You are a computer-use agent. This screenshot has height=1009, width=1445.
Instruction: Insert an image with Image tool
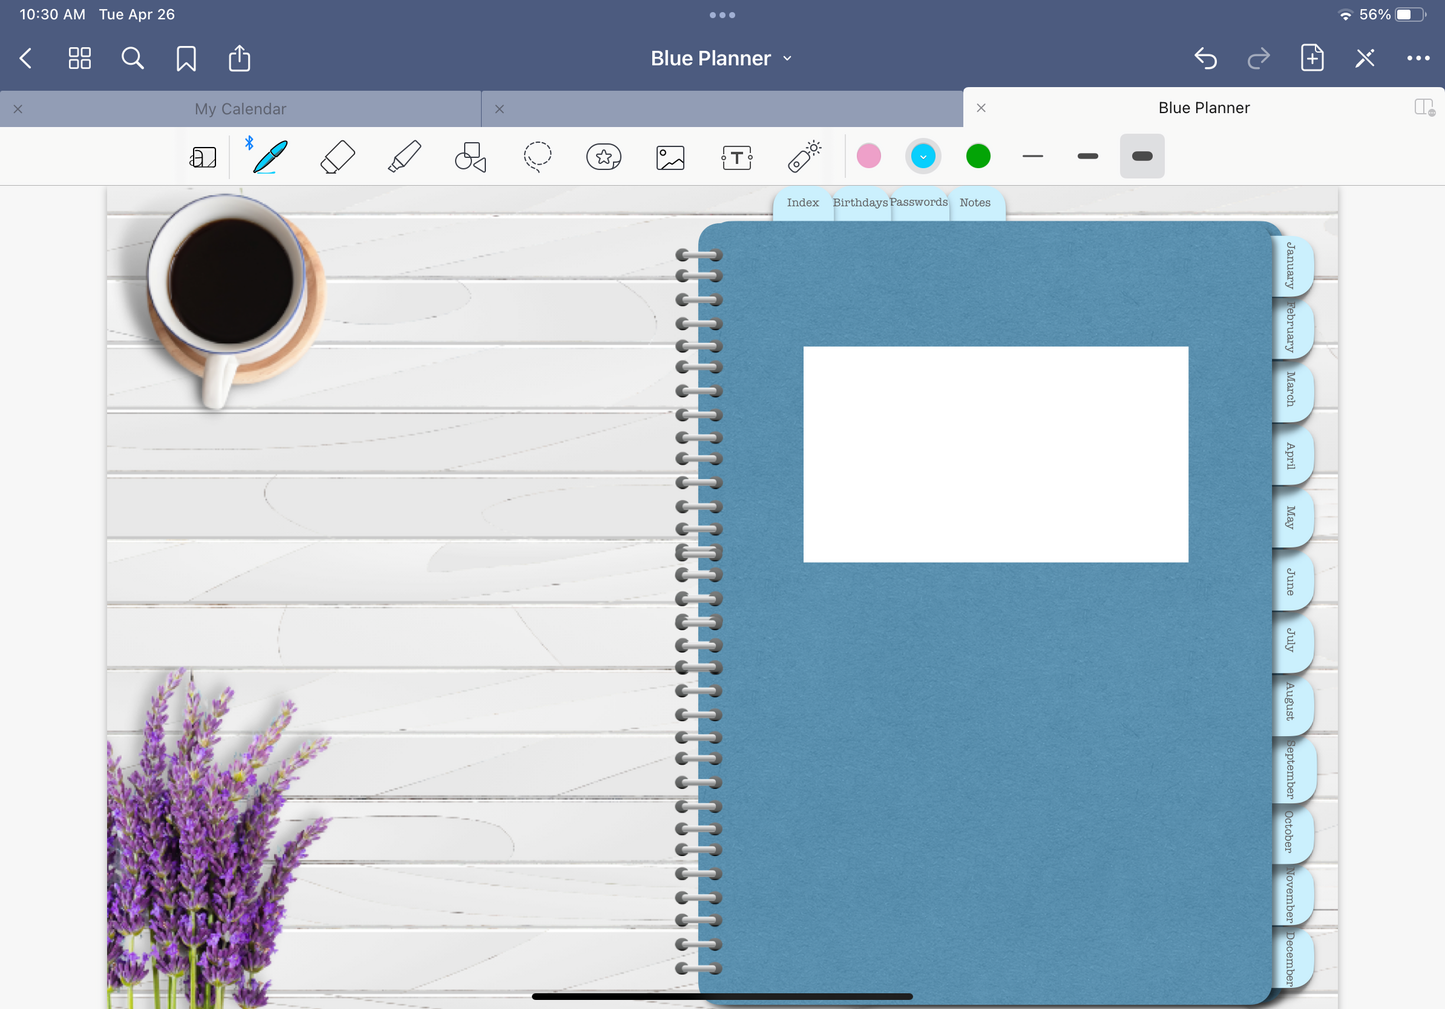(x=670, y=157)
